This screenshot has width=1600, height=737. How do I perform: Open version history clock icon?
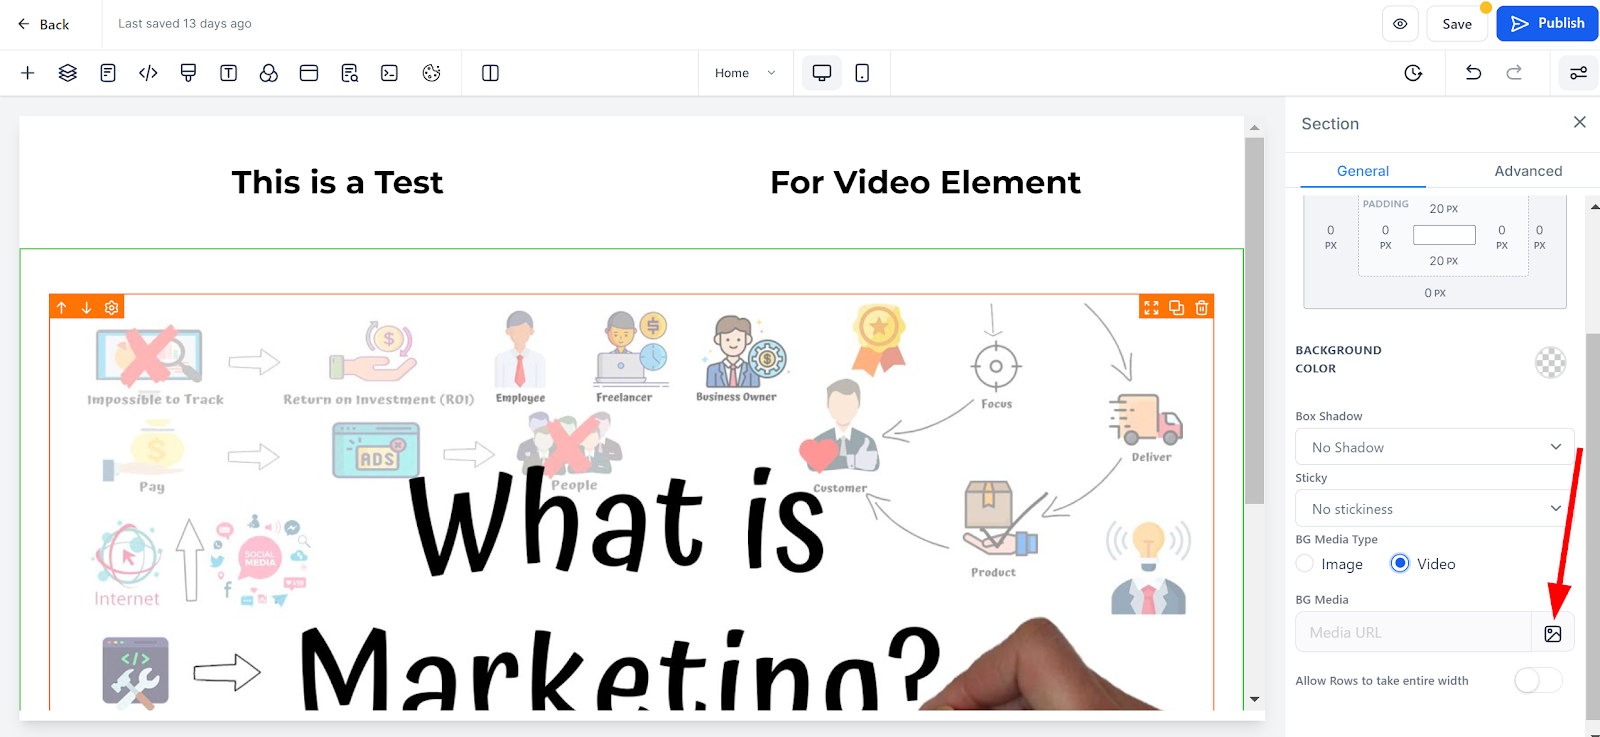pos(1413,73)
